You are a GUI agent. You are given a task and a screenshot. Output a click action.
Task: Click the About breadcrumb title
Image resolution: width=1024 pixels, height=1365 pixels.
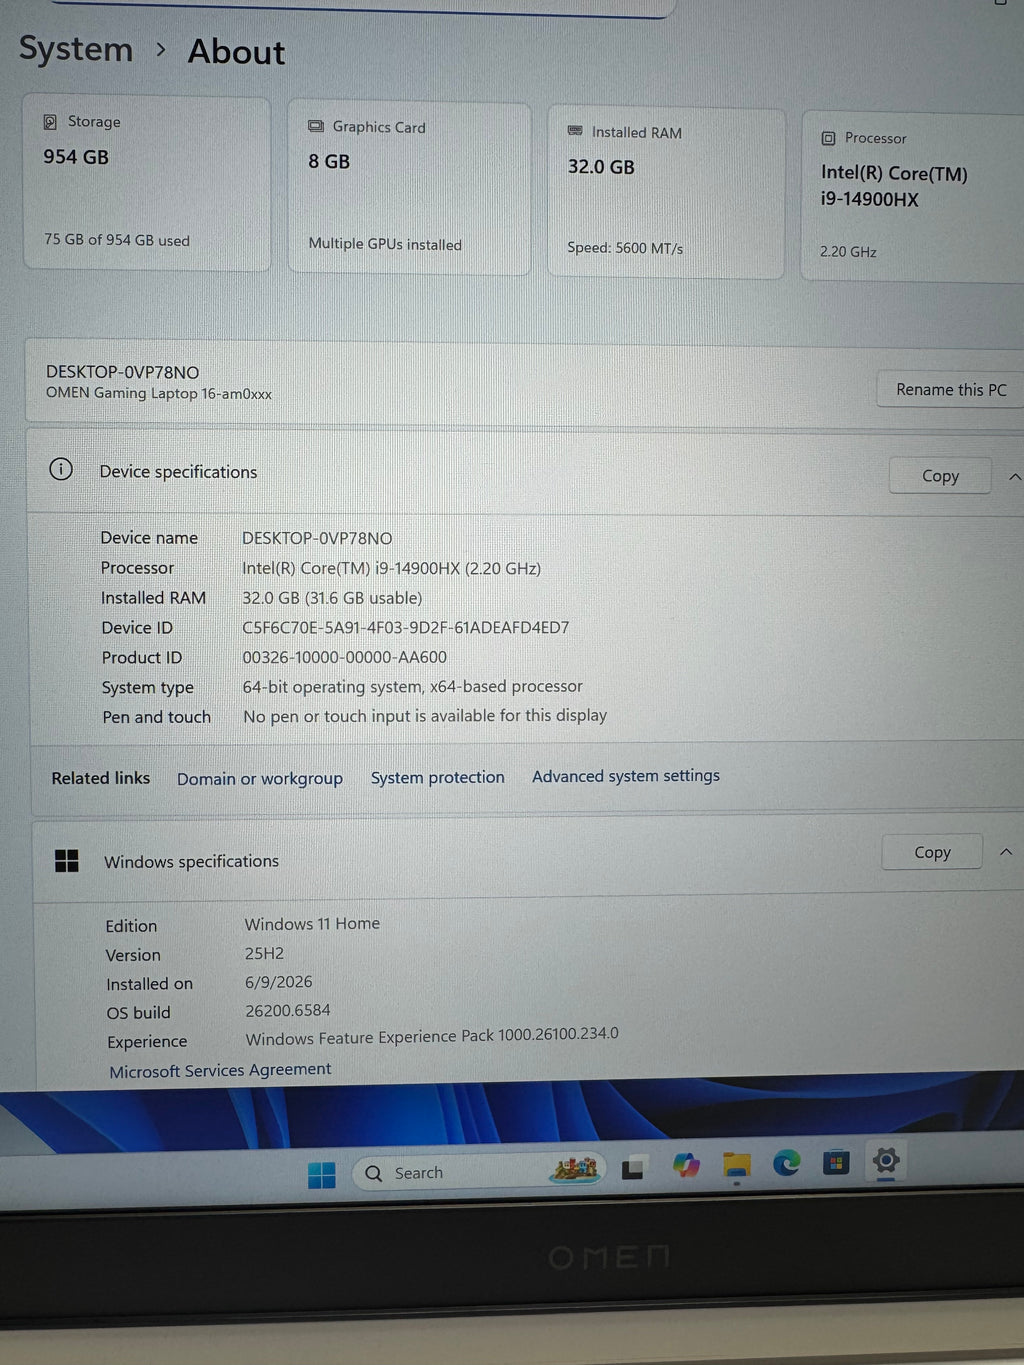237,51
